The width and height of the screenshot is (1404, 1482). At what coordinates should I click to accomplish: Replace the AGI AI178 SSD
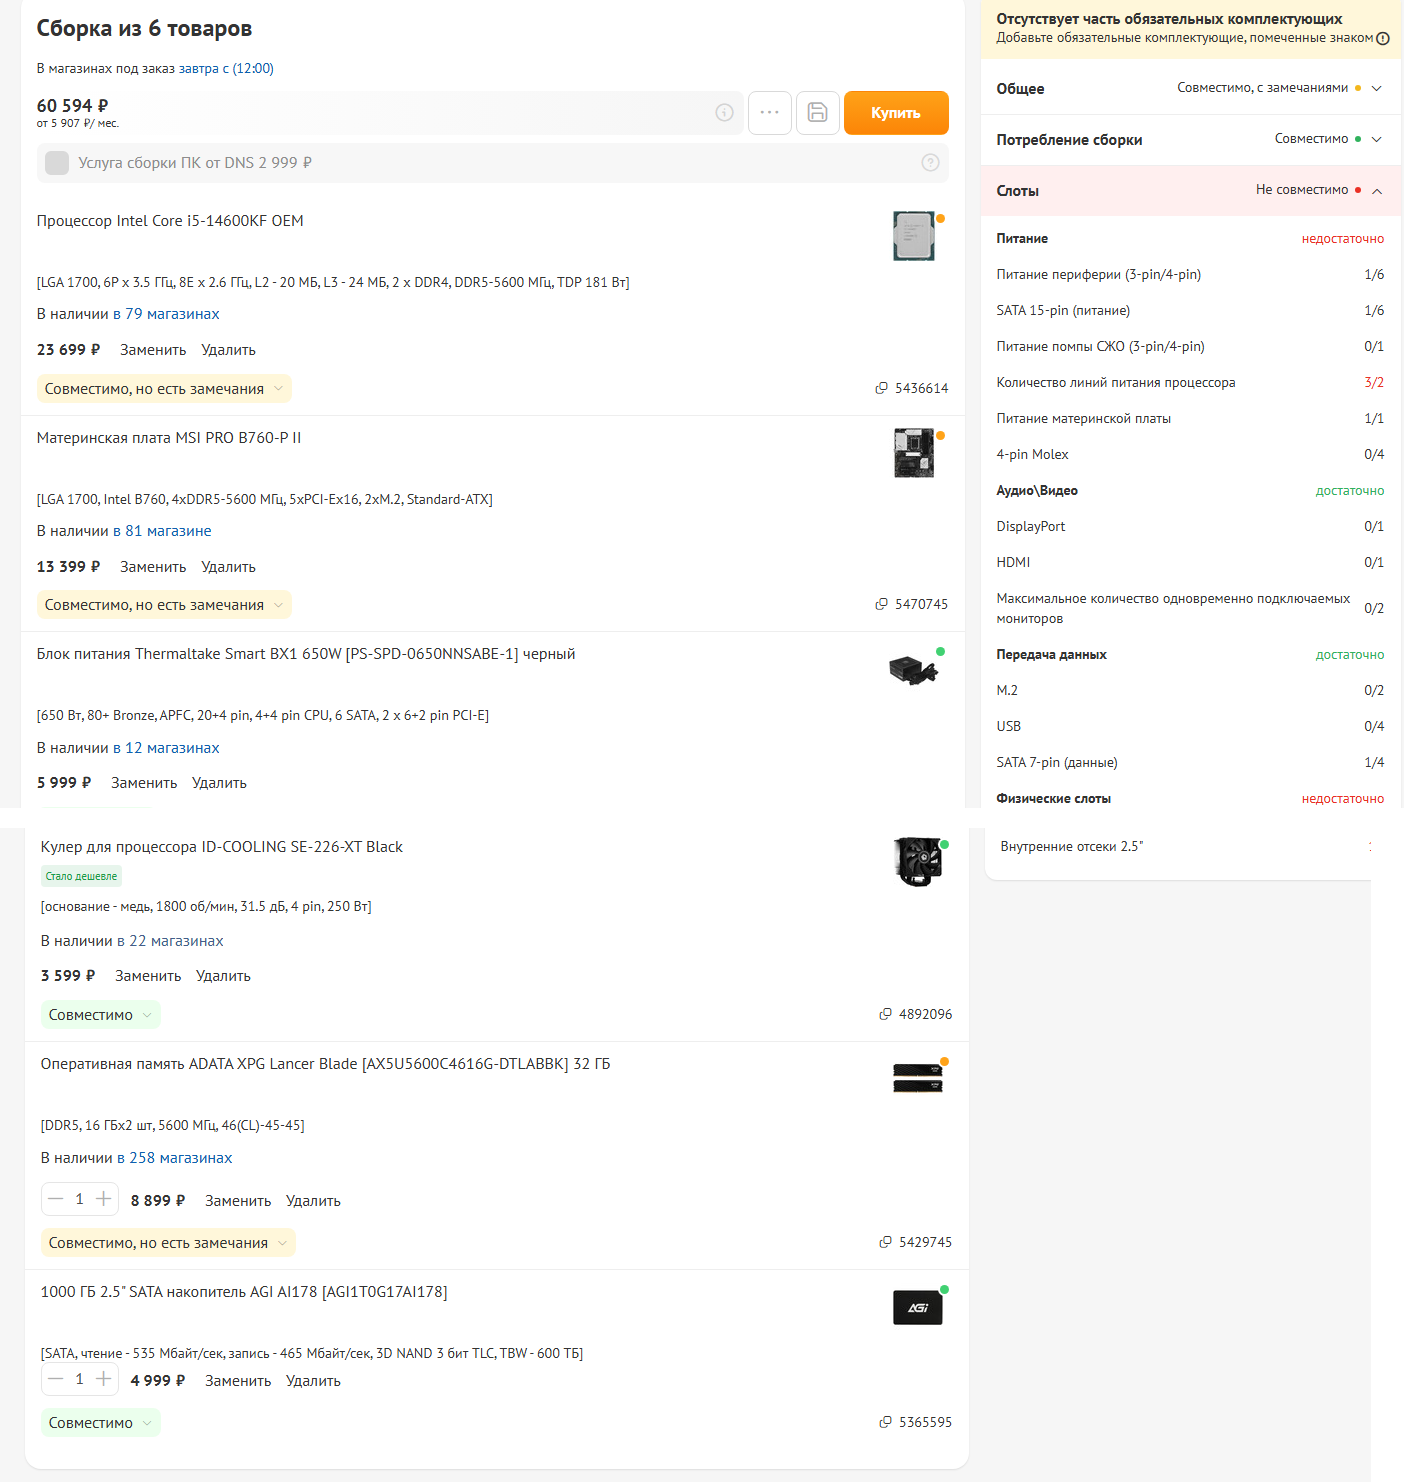[238, 1381]
